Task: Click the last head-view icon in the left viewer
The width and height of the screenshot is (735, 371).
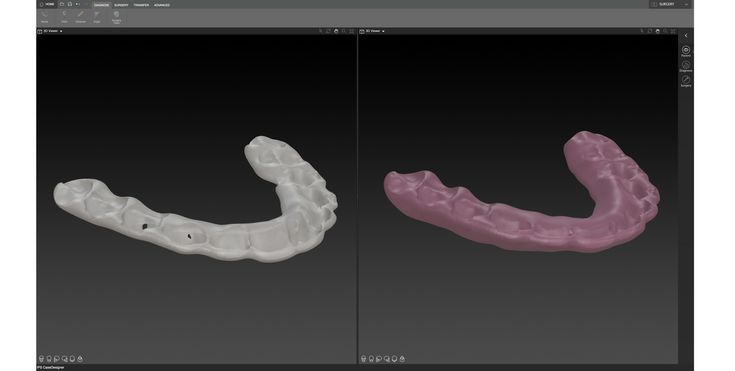Action: 80,359
